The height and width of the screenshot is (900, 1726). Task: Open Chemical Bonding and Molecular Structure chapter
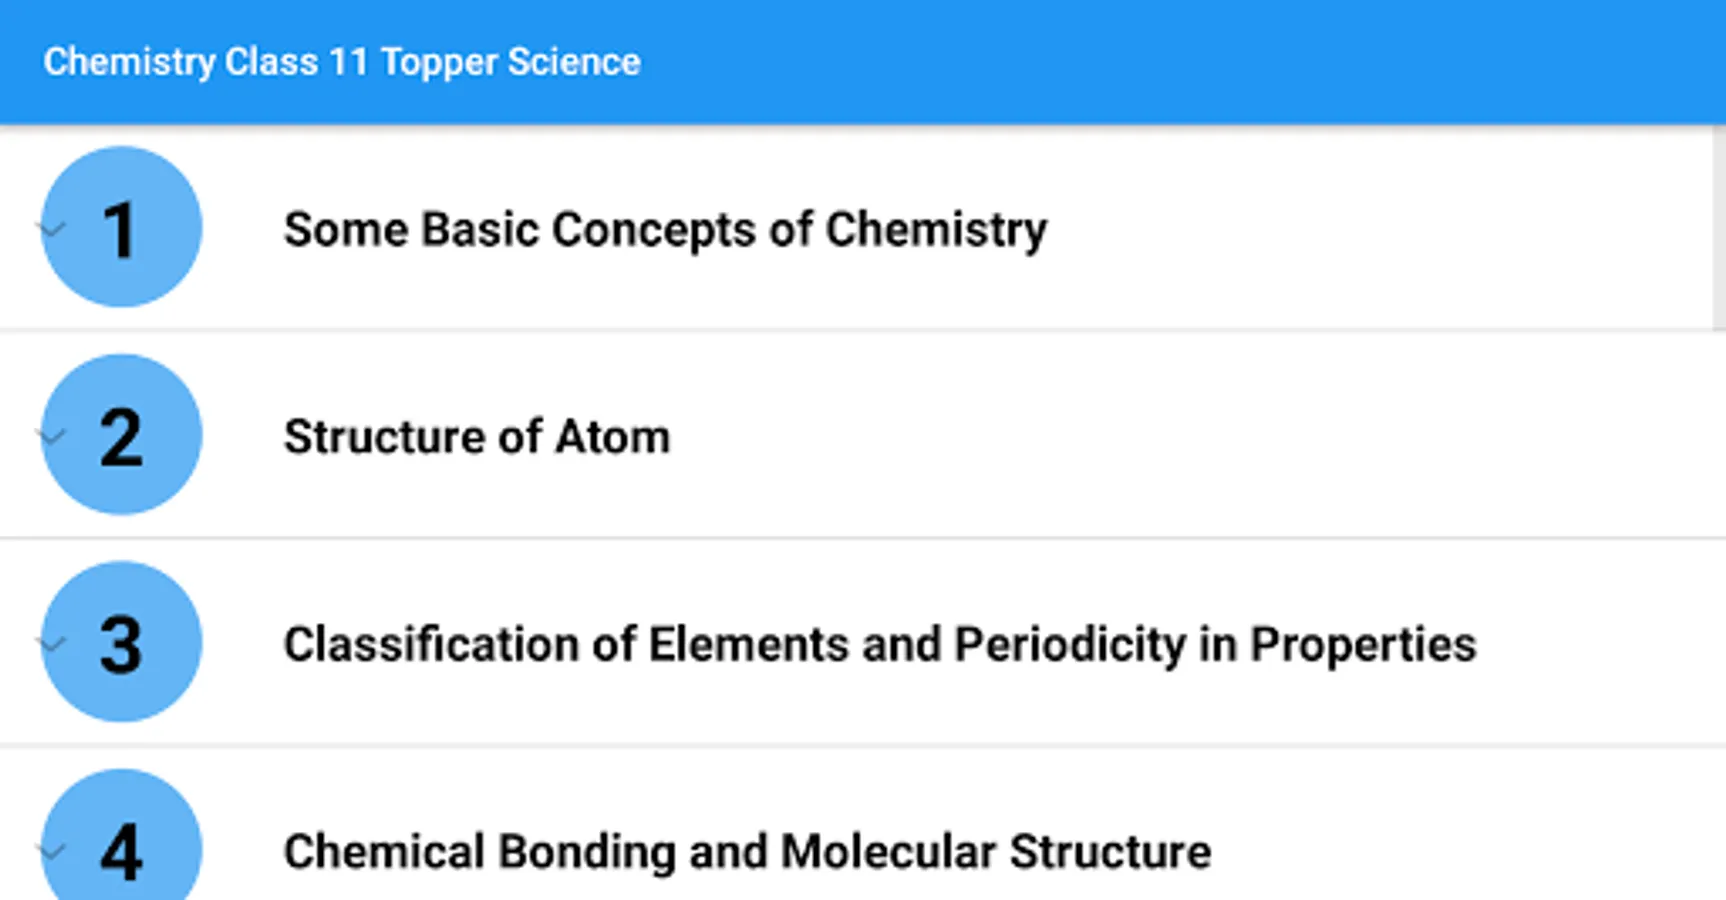click(x=747, y=852)
